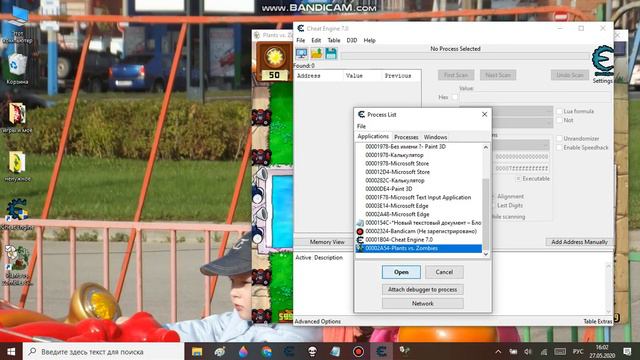Click the Bandicam record taskbar icon
The image size is (640, 360).
(x=358, y=351)
